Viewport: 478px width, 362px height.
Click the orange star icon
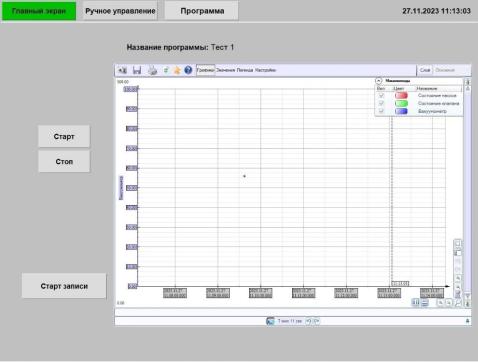pyautogui.click(x=177, y=70)
